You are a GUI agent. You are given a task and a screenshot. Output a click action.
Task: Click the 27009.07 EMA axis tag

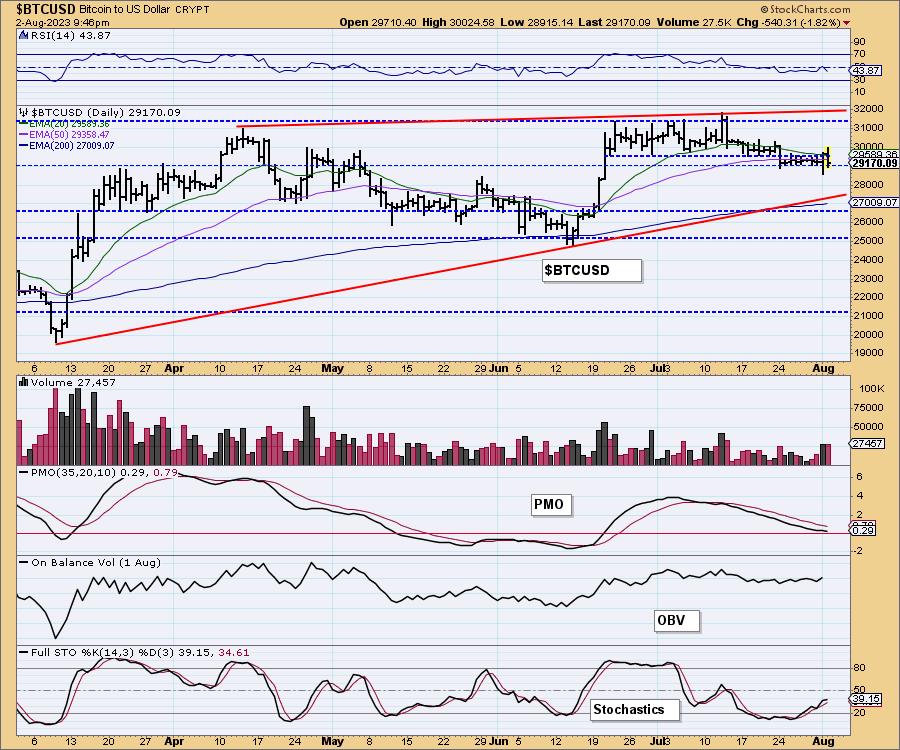pyautogui.click(x=874, y=203)
